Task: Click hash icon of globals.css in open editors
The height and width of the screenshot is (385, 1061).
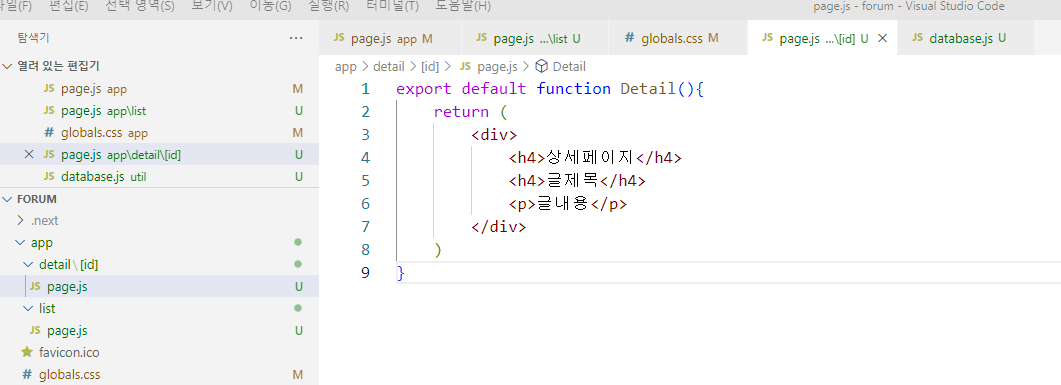Action: tap(49, 133)
